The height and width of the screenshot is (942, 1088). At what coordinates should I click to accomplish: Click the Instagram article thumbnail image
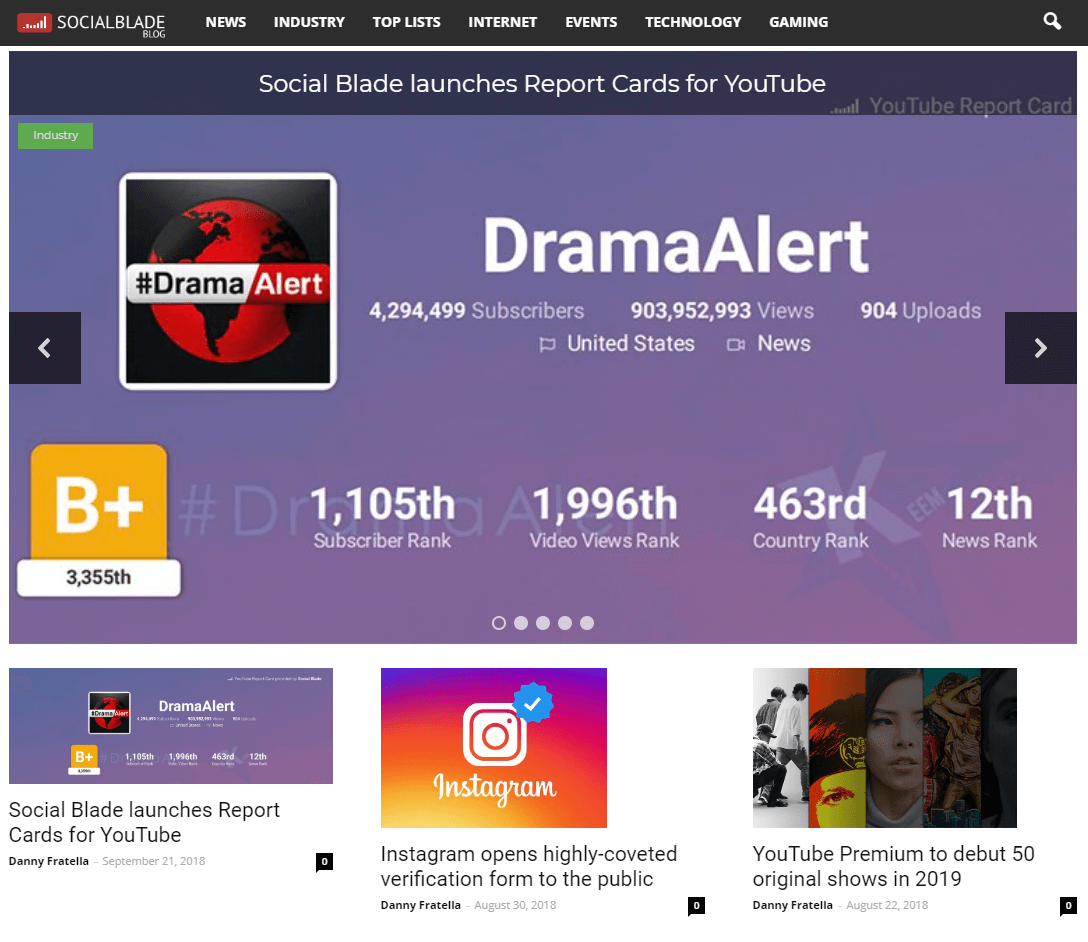pos(493,747)
